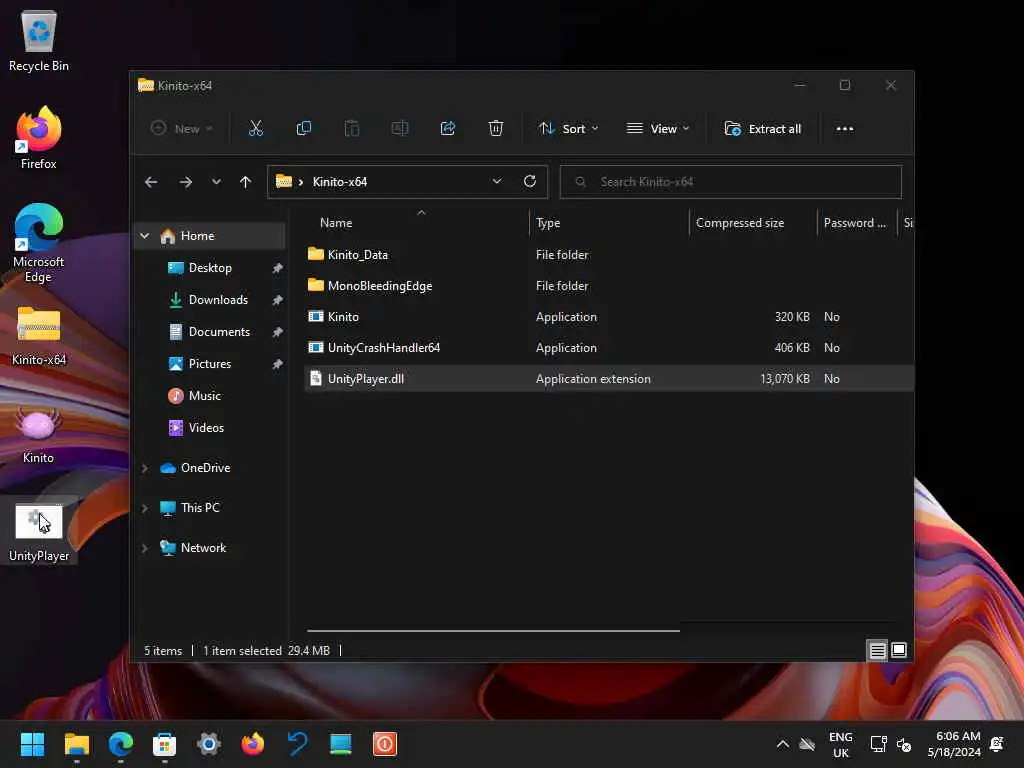Click Kinito-x64 breadcrumb in address bar
The height and width of the screenshot is (768, 1024).
click(340, 182)
